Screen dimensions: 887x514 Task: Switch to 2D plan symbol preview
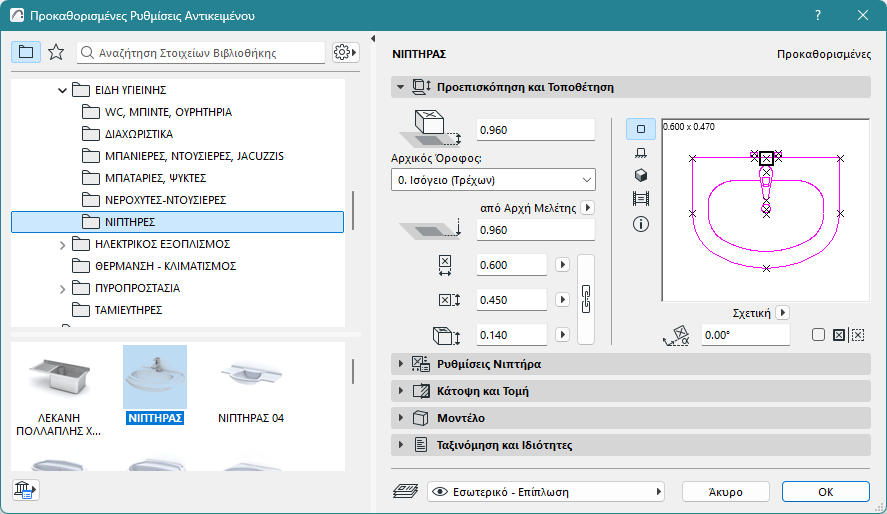641,129
